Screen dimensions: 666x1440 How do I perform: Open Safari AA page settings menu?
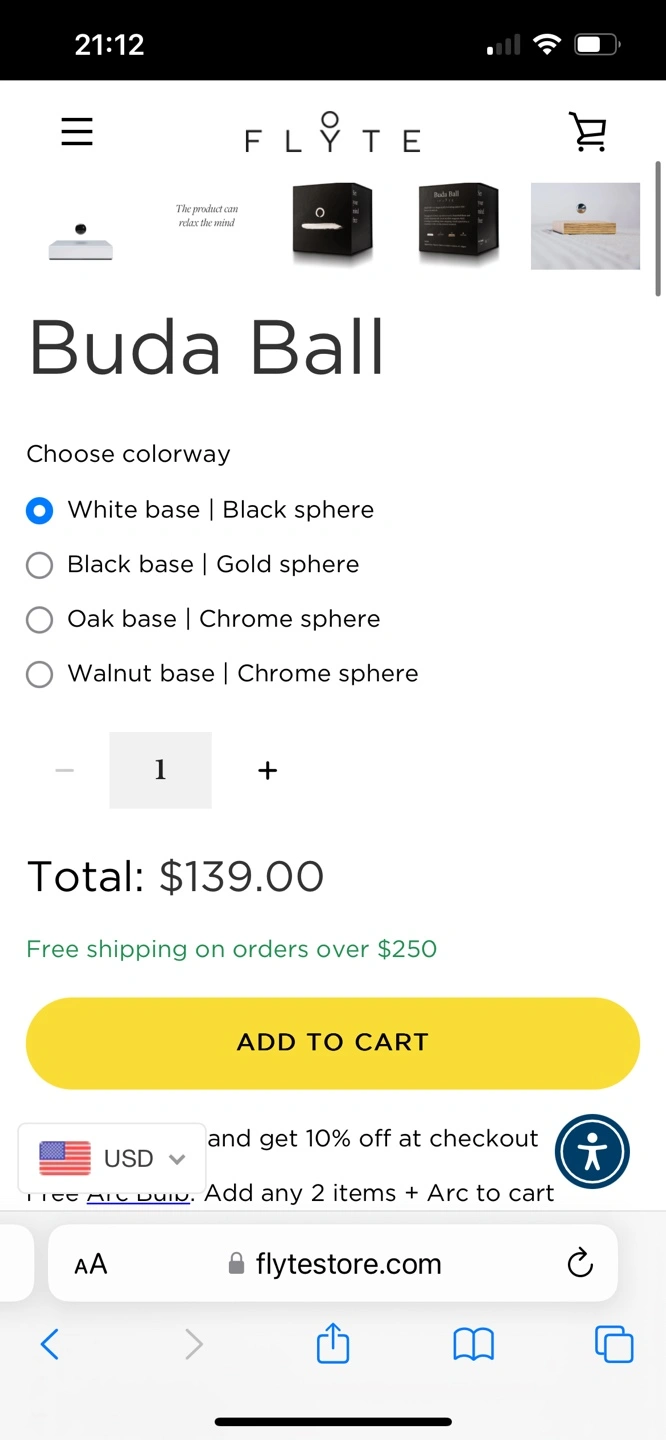91,1264
